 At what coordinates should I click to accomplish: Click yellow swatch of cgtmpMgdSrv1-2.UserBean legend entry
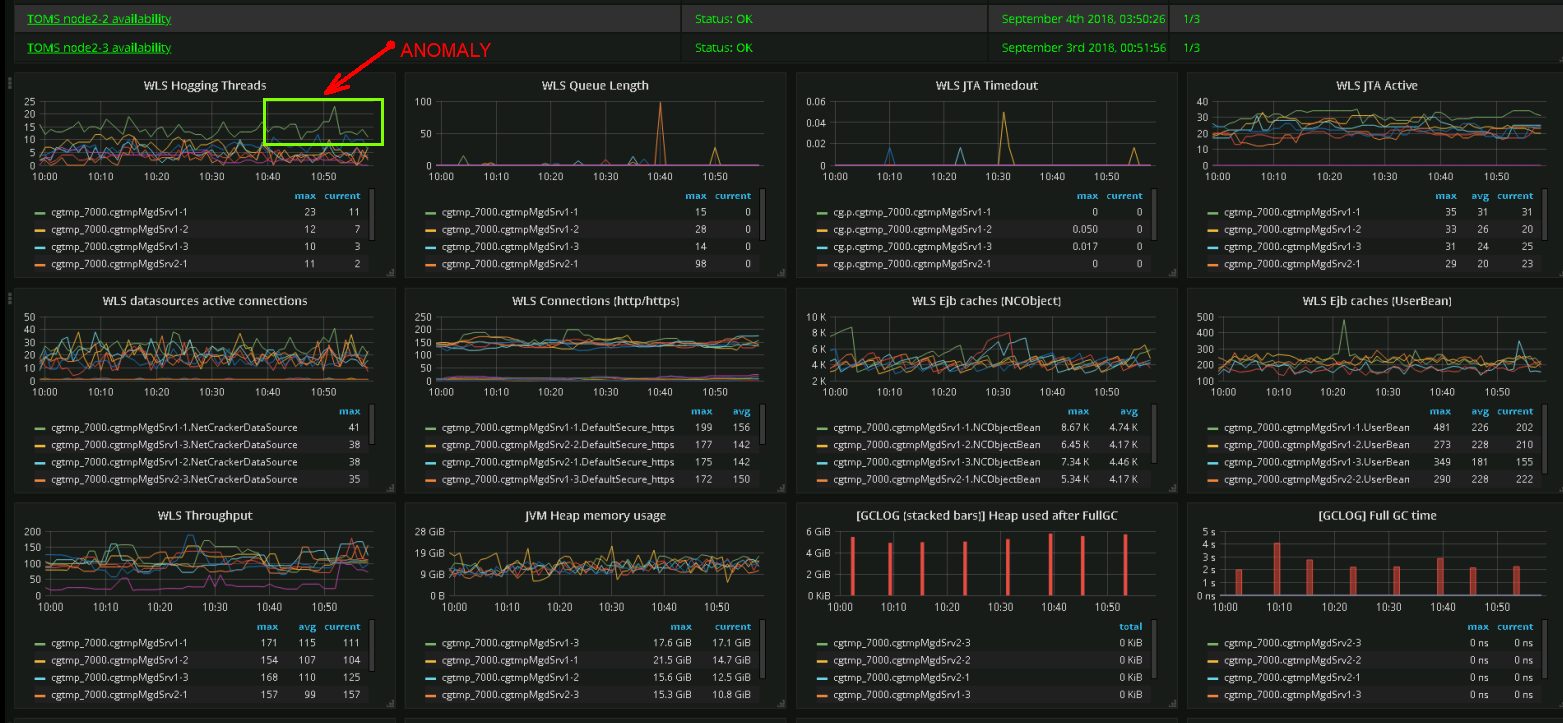coord(1213,444)
